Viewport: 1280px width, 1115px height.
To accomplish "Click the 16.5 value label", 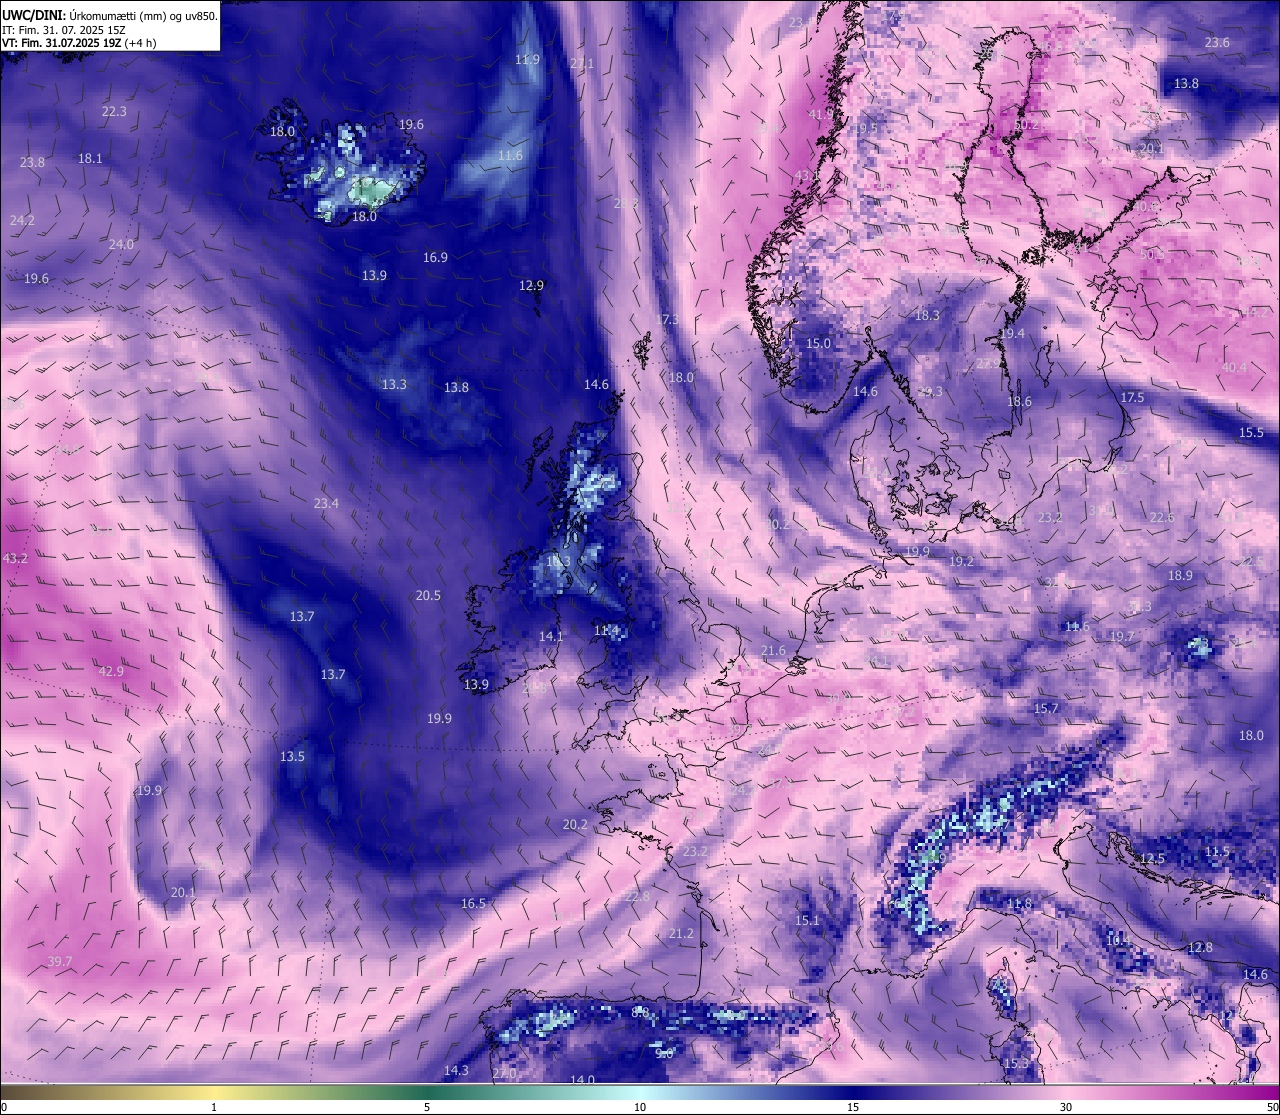I will 473,903.
